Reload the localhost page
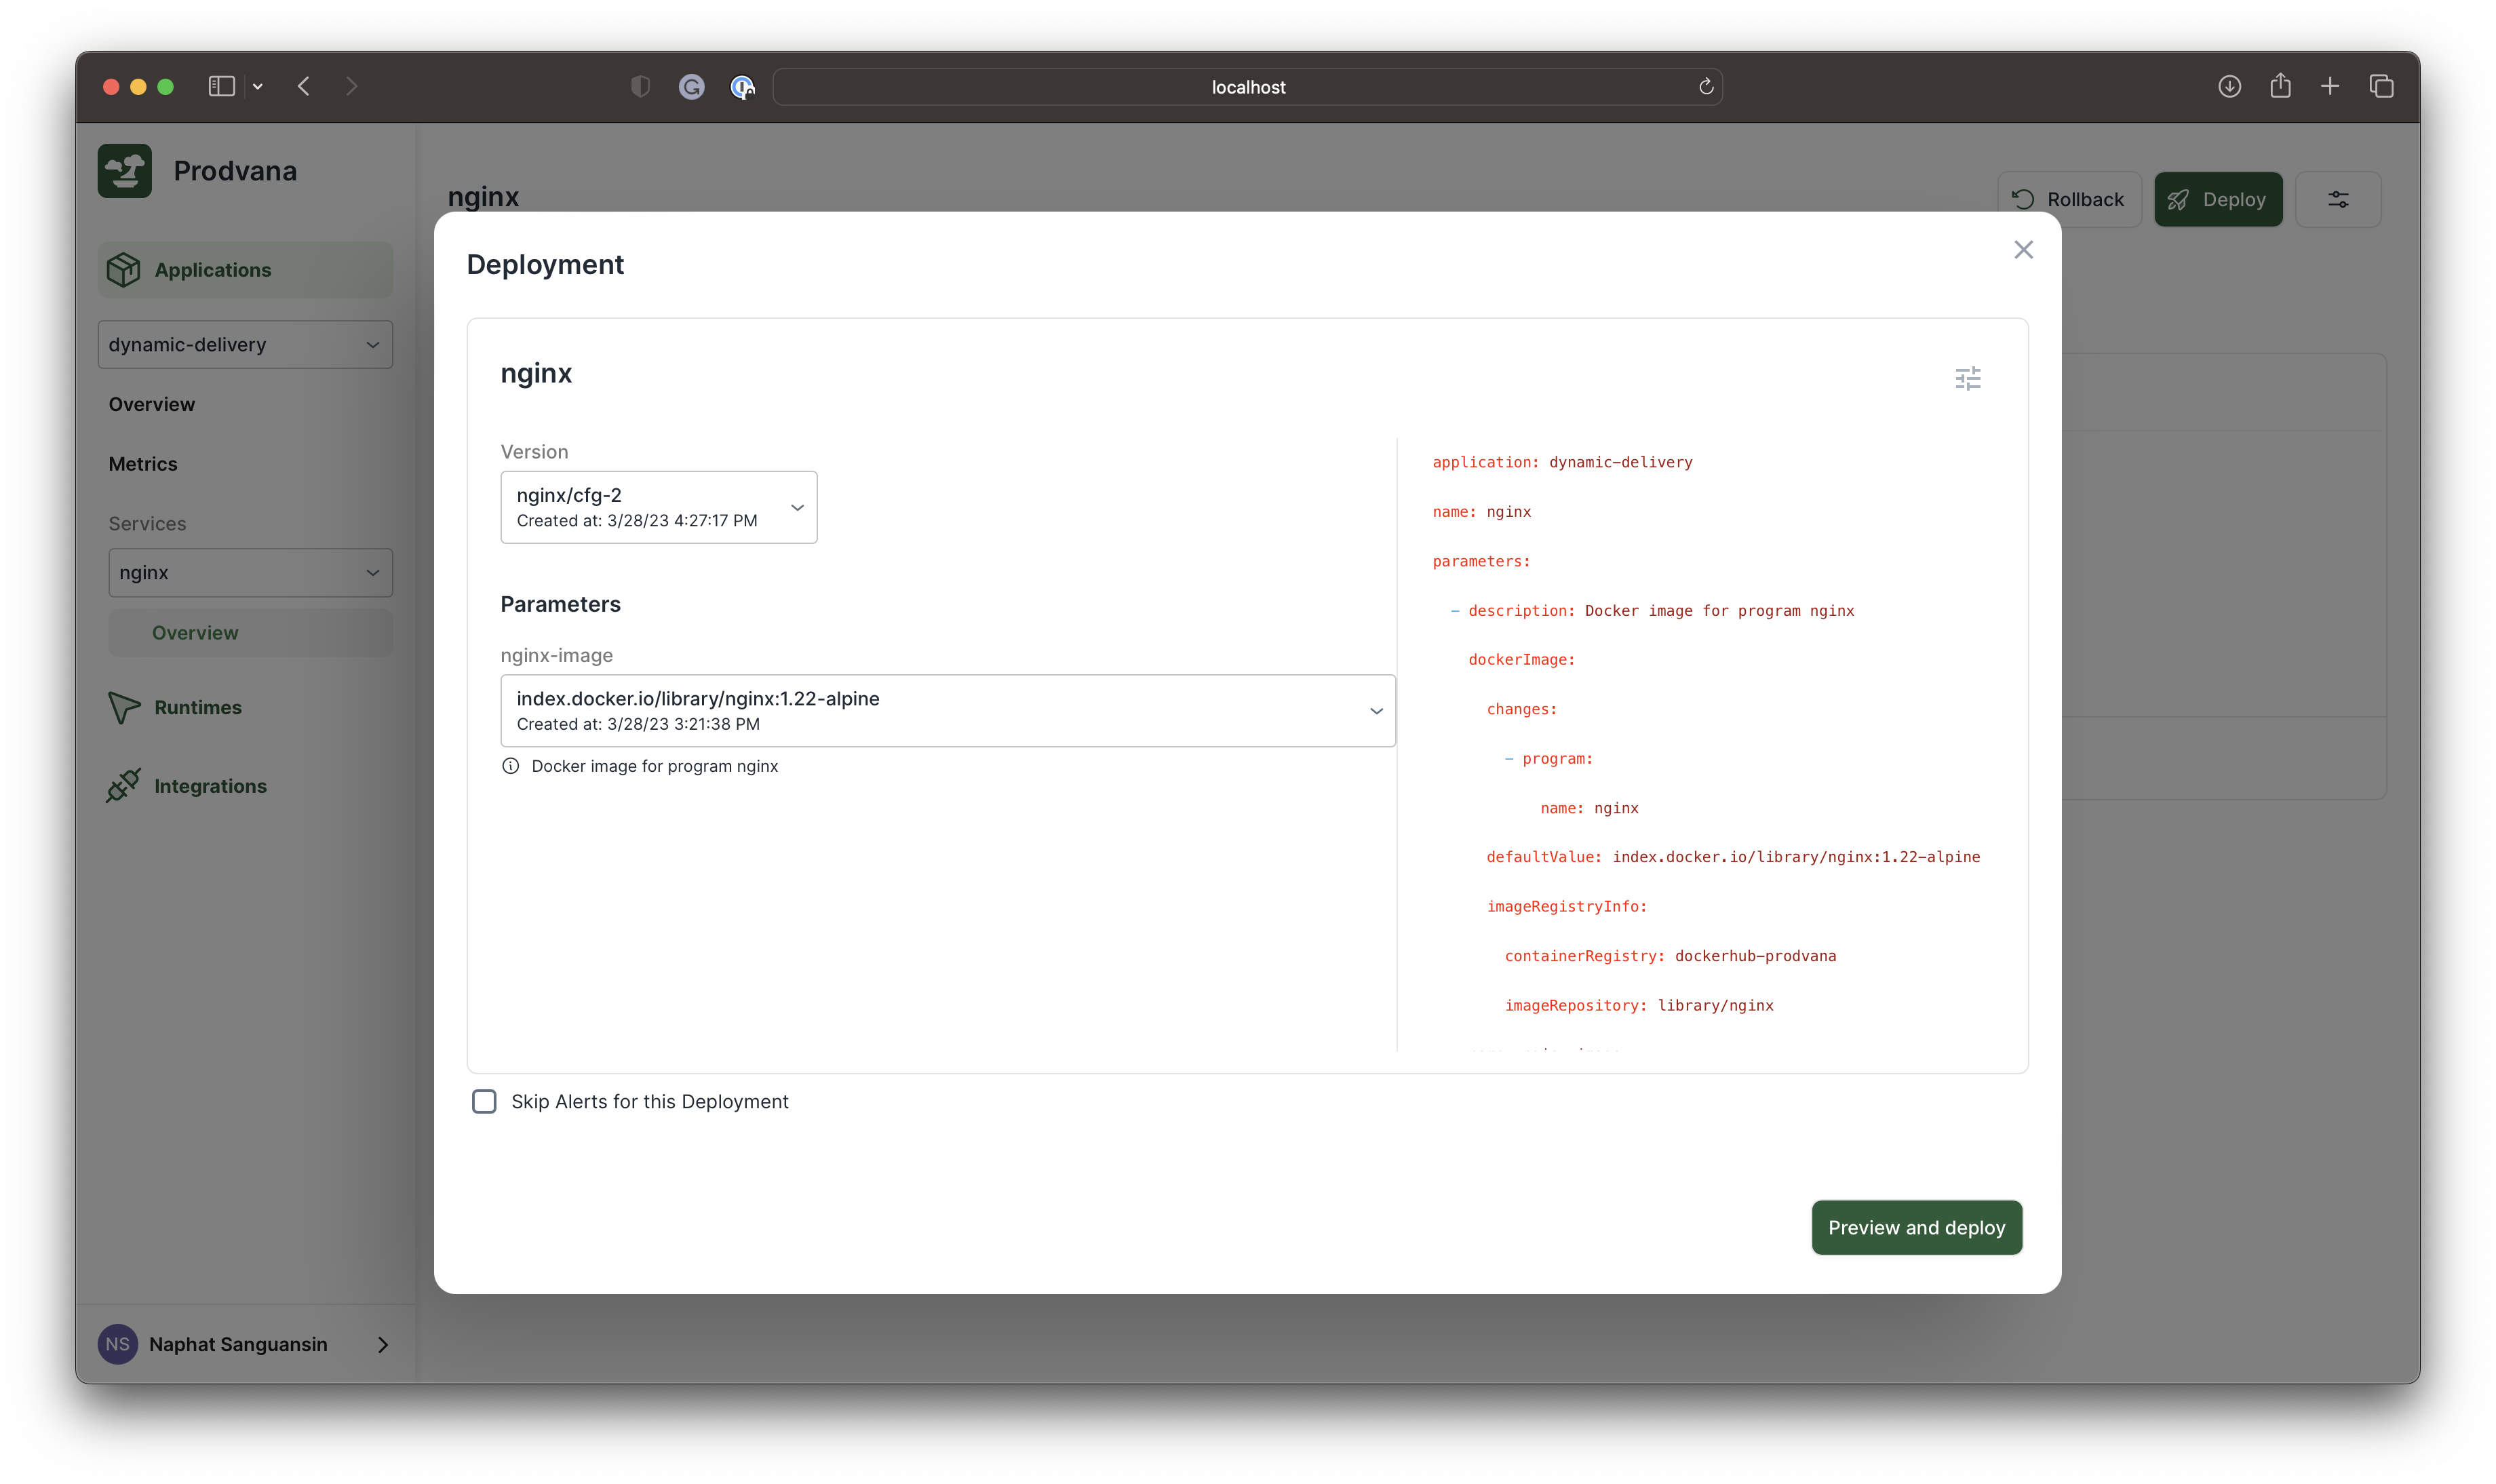 tap(1706, 87)
